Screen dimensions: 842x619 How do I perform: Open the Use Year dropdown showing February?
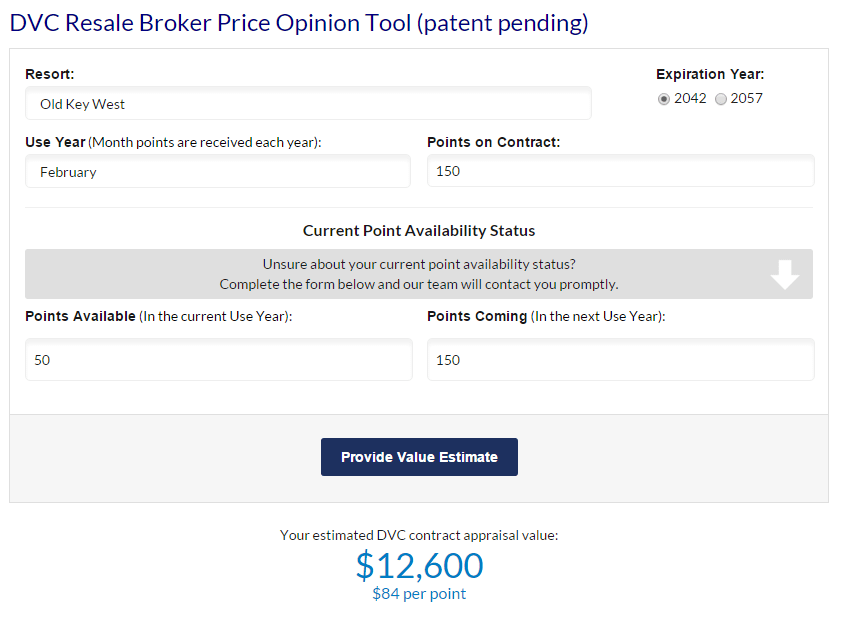[x=218, y=172]
